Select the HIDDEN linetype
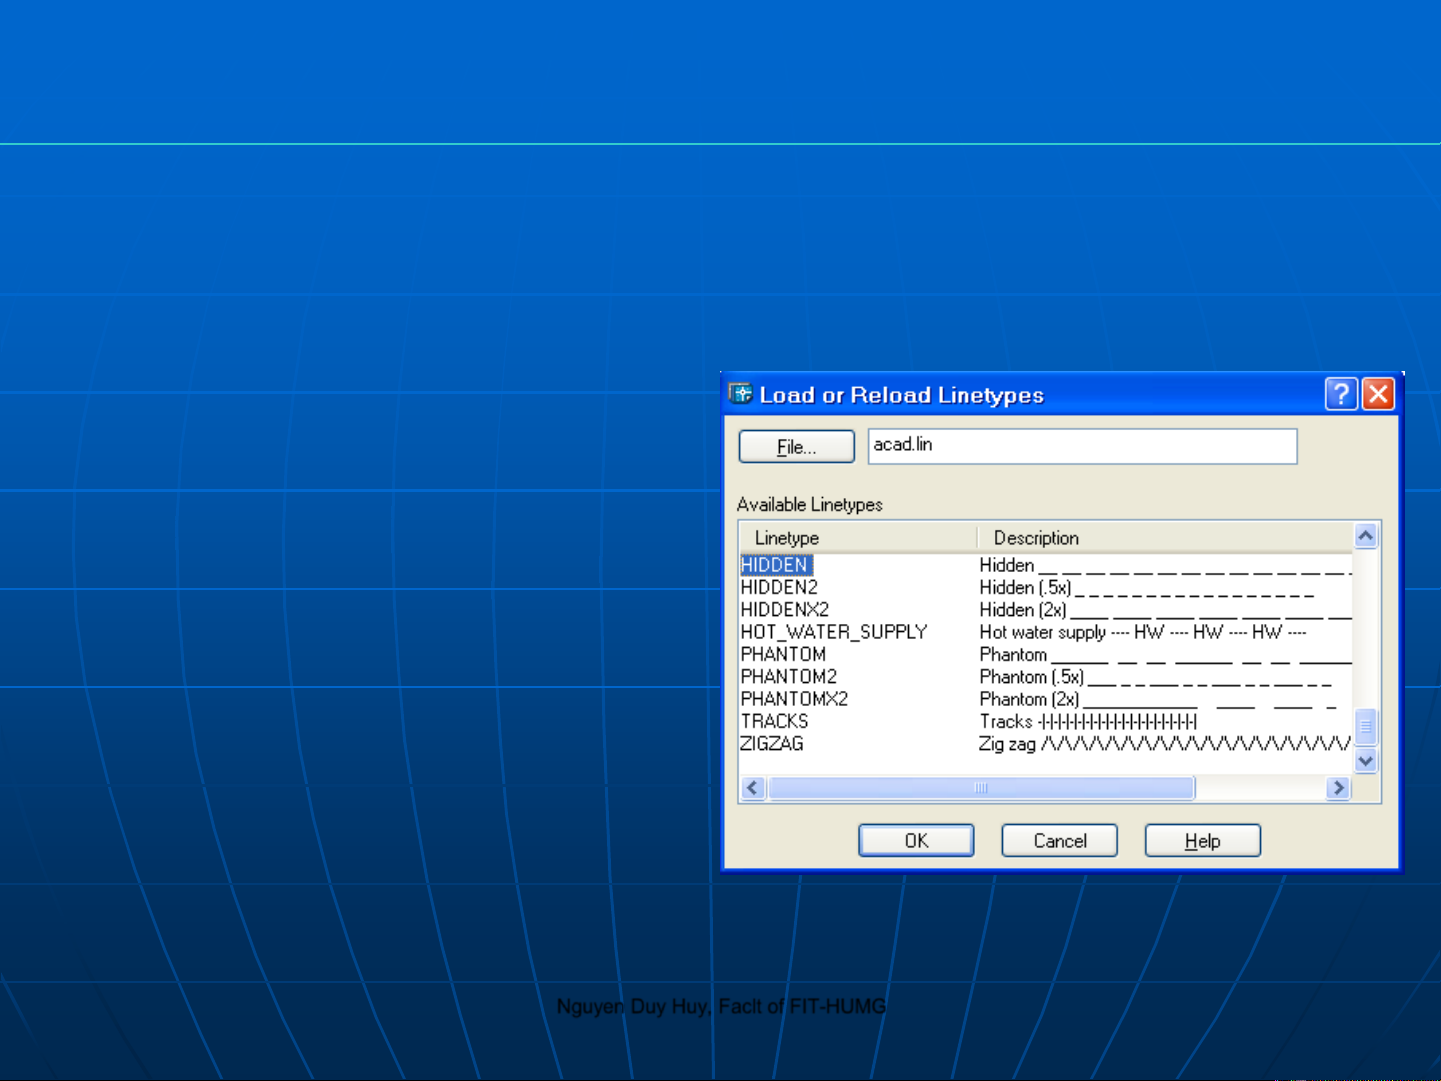The image size is (1441, 1081). point(774,565)
